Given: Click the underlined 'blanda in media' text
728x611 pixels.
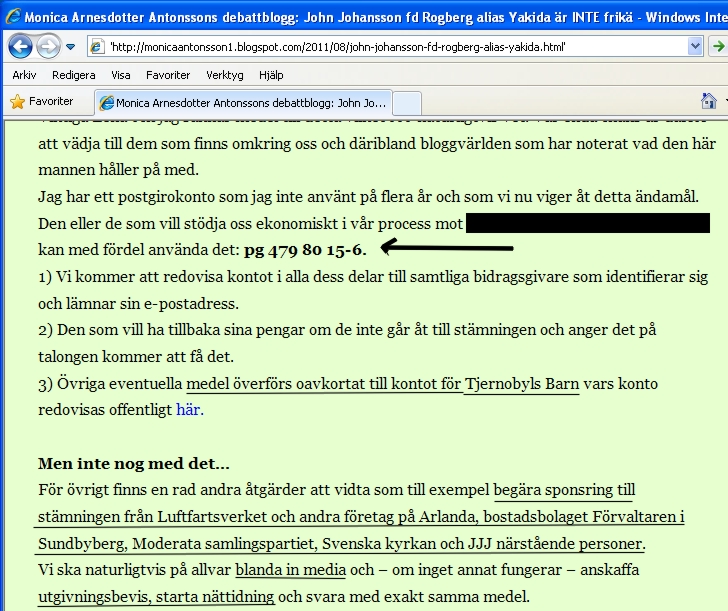Looking at the screenshot, I should pos(291,570).
